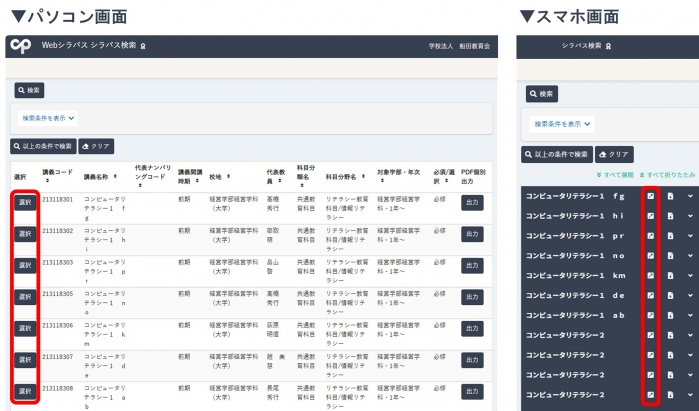Sort table by 講義コード column header
This screenshot has width=699, height=411.
57,175
